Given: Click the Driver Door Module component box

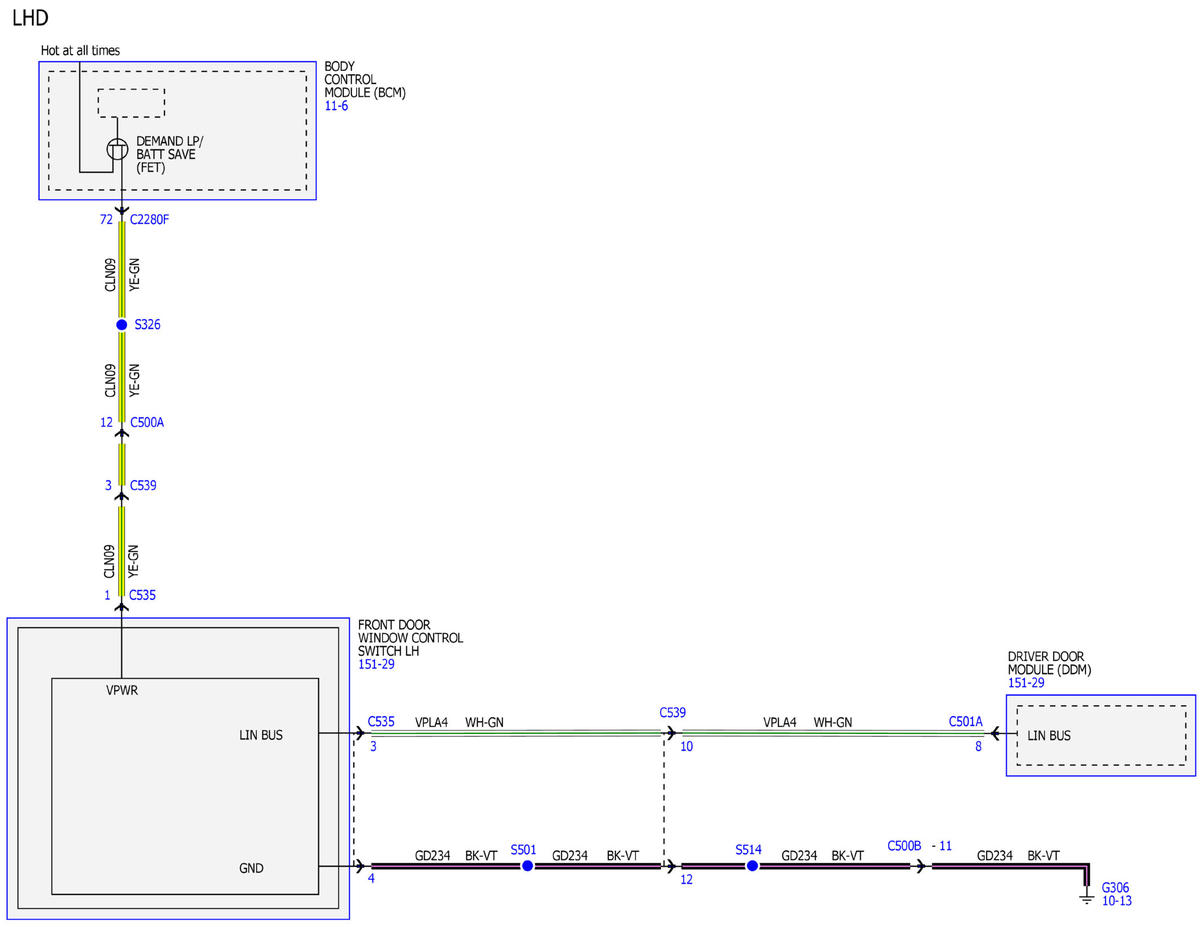Looking at the screenshot, I should pos(1100,735).
